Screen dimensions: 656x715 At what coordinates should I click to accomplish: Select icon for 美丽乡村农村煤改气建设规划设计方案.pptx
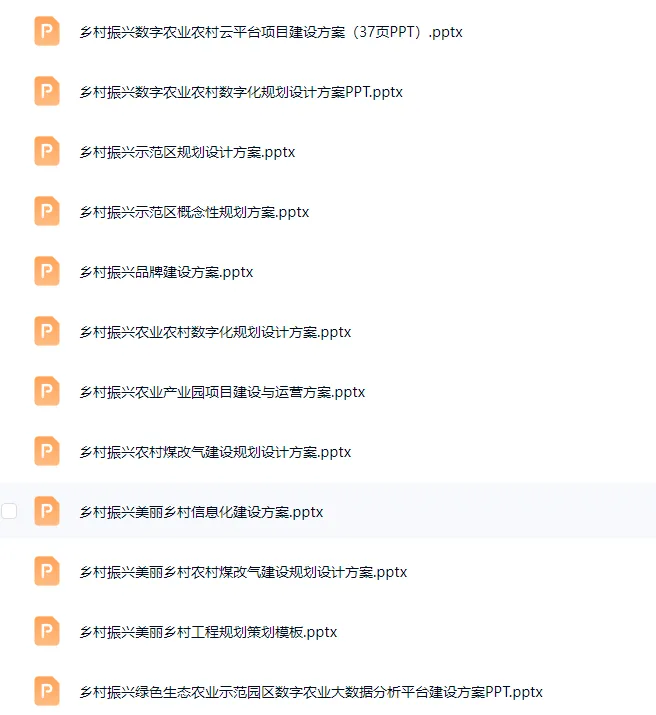click(47, 571)
